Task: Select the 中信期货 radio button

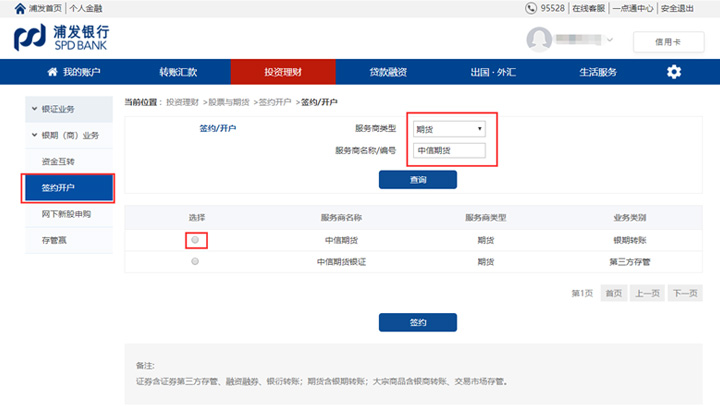Action: pyautogui.click(x=195, y=240)
